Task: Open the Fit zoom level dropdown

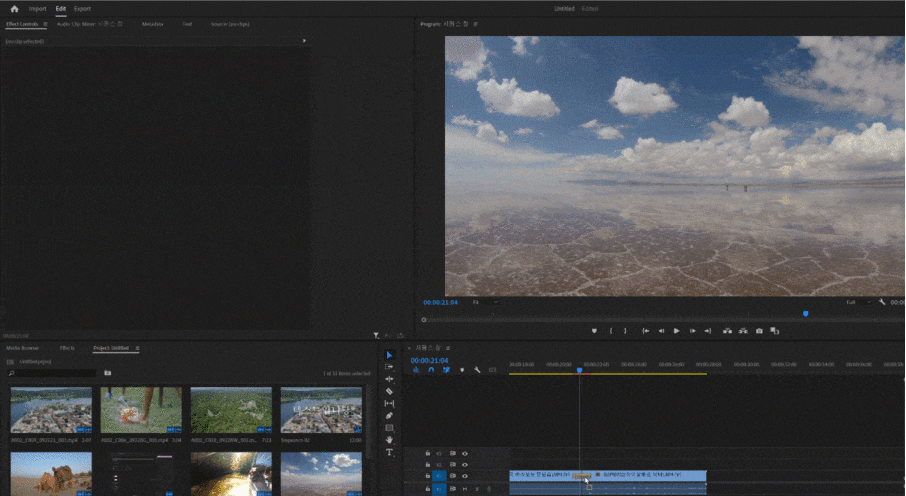Action: click(486, 302)
